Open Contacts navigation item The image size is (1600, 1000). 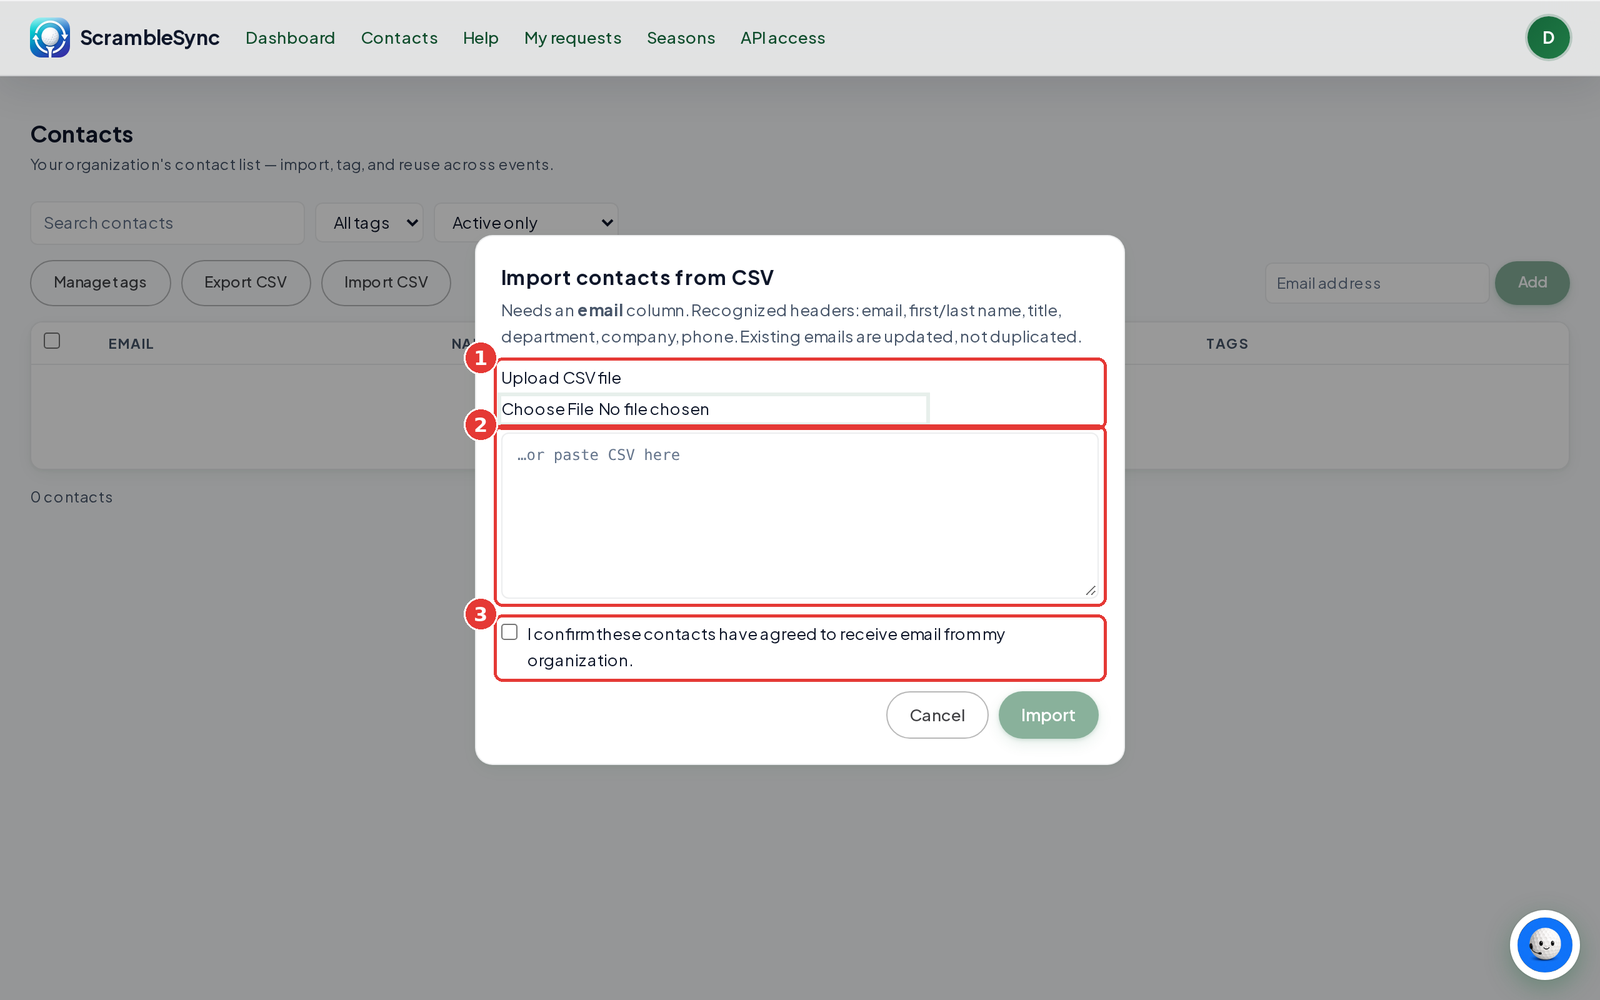pos(399,38)
